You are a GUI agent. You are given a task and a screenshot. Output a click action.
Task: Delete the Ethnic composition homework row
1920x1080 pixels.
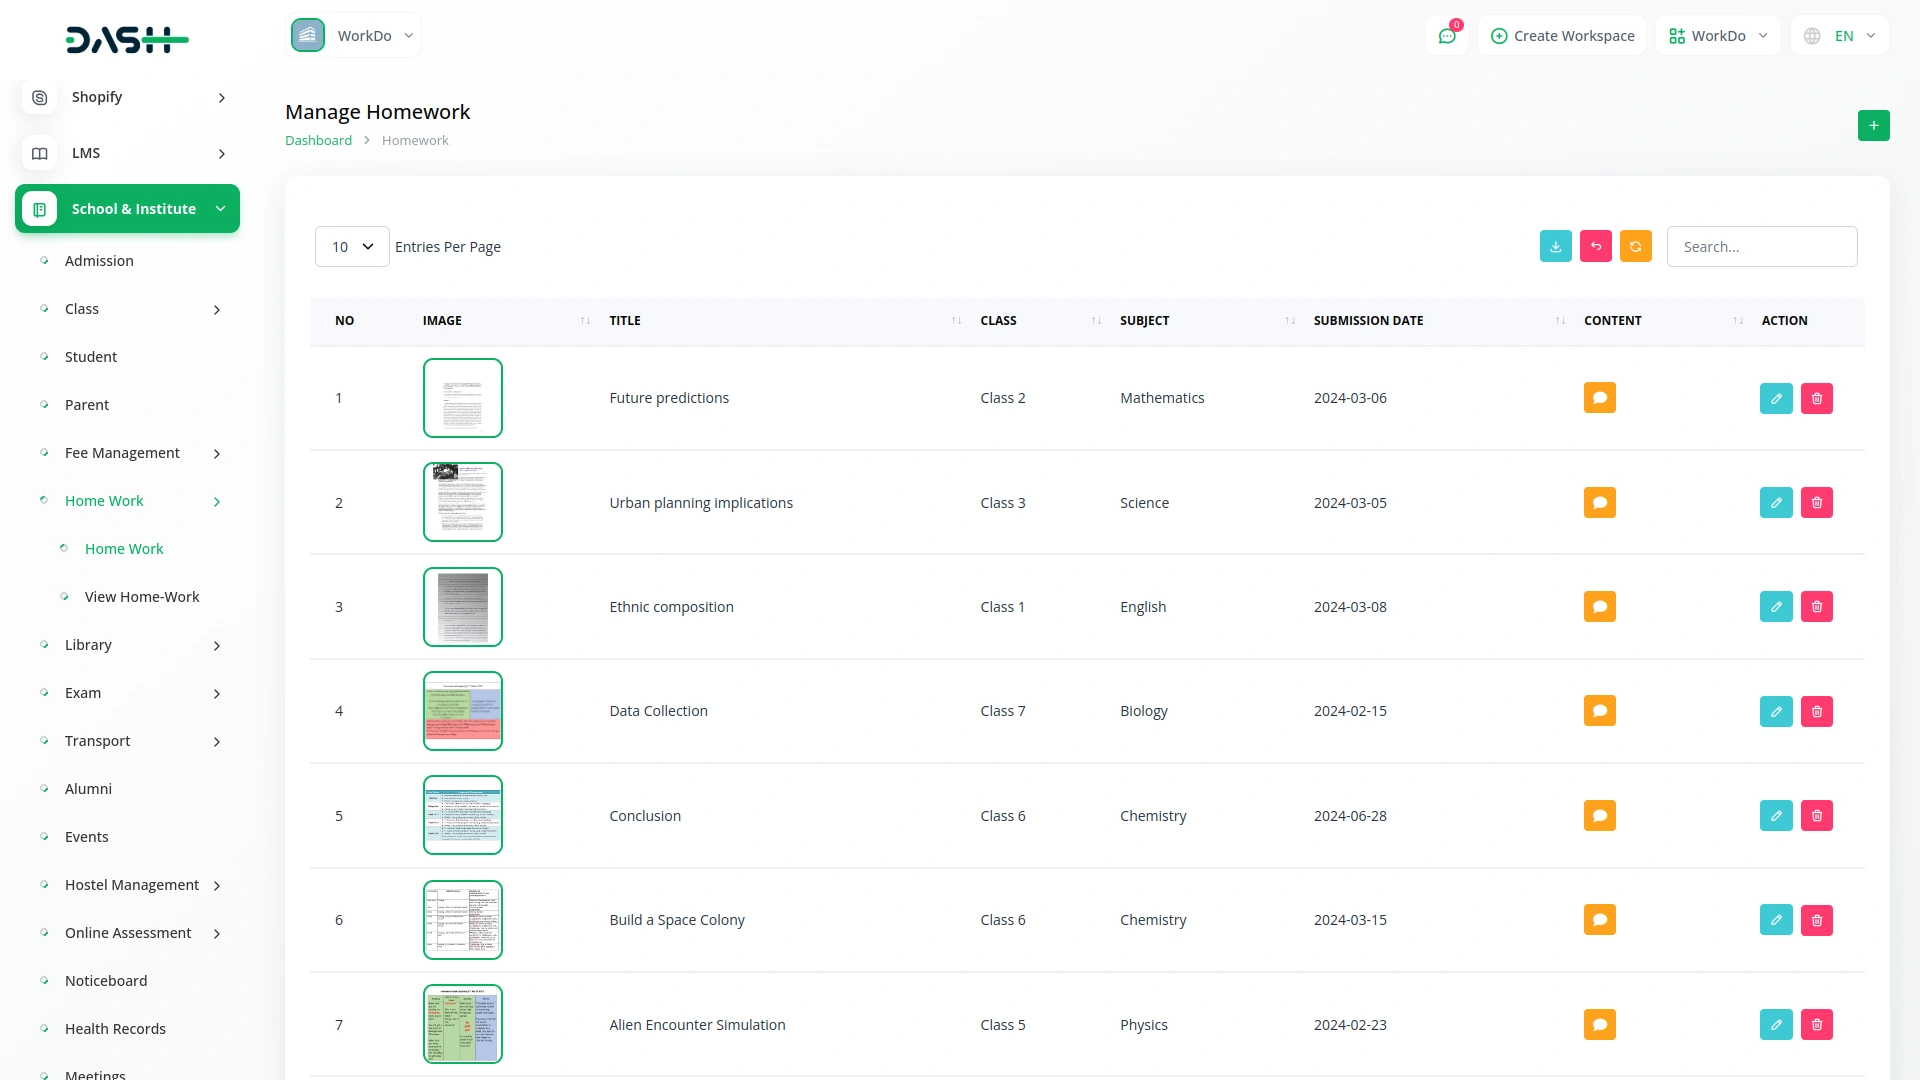point(1816,607)
